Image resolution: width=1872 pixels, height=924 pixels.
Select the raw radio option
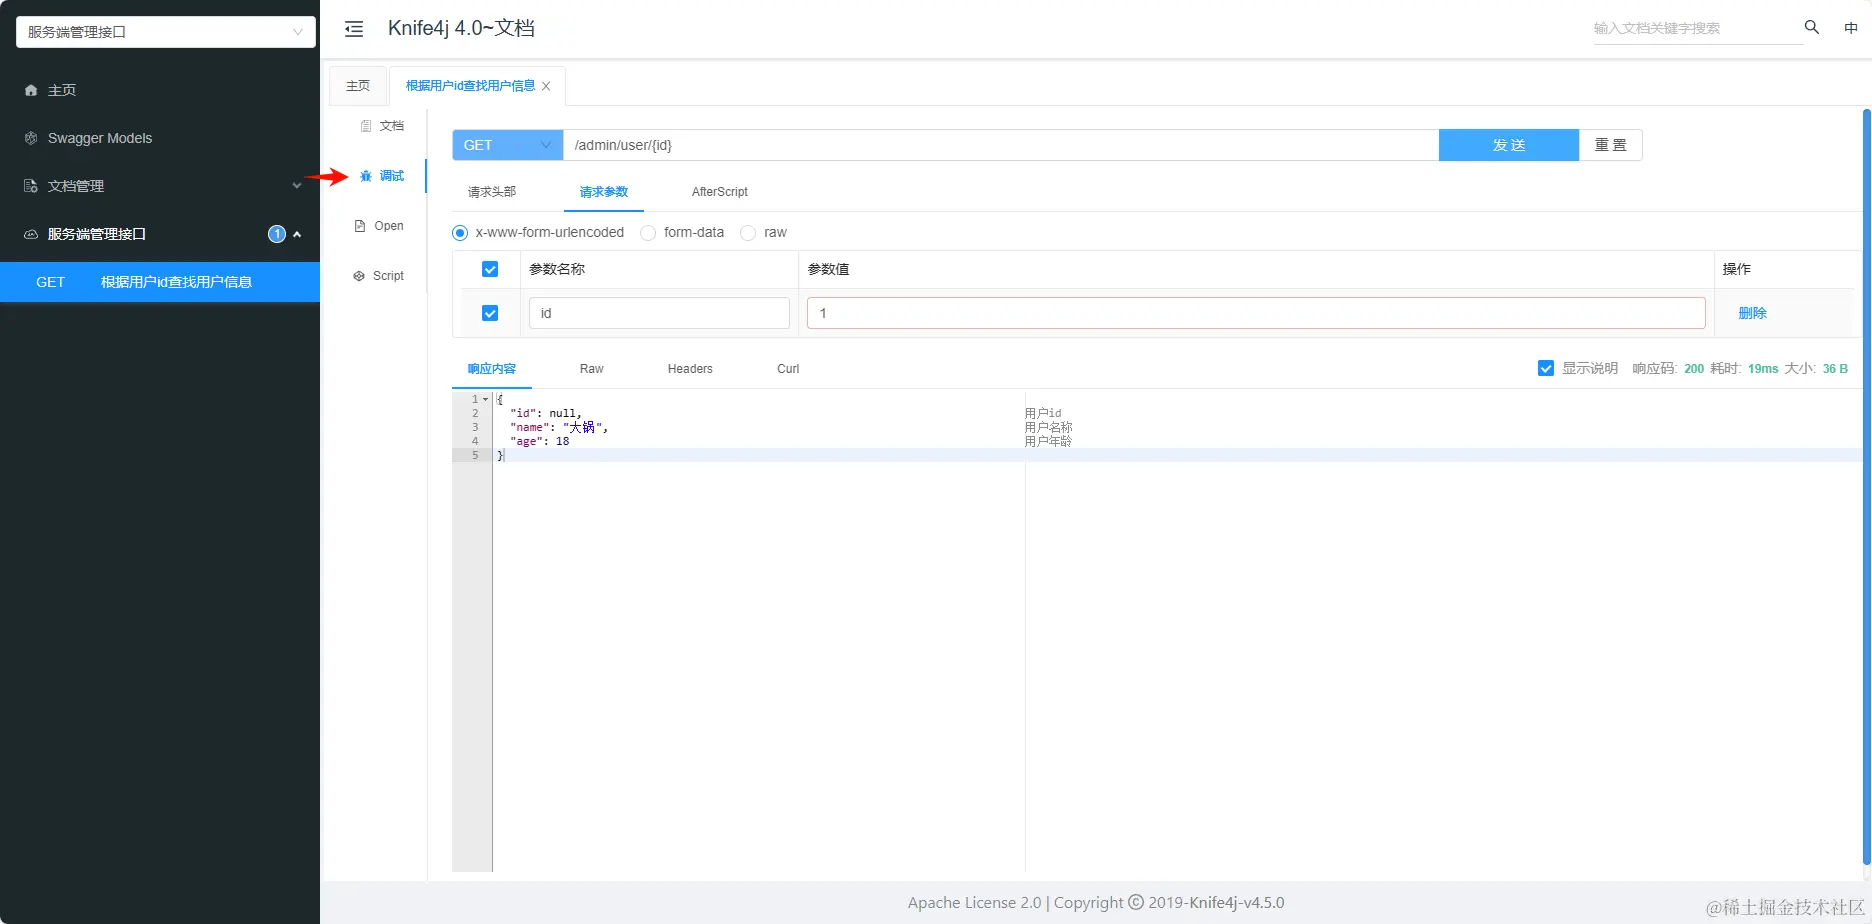(x=748, y=233)
